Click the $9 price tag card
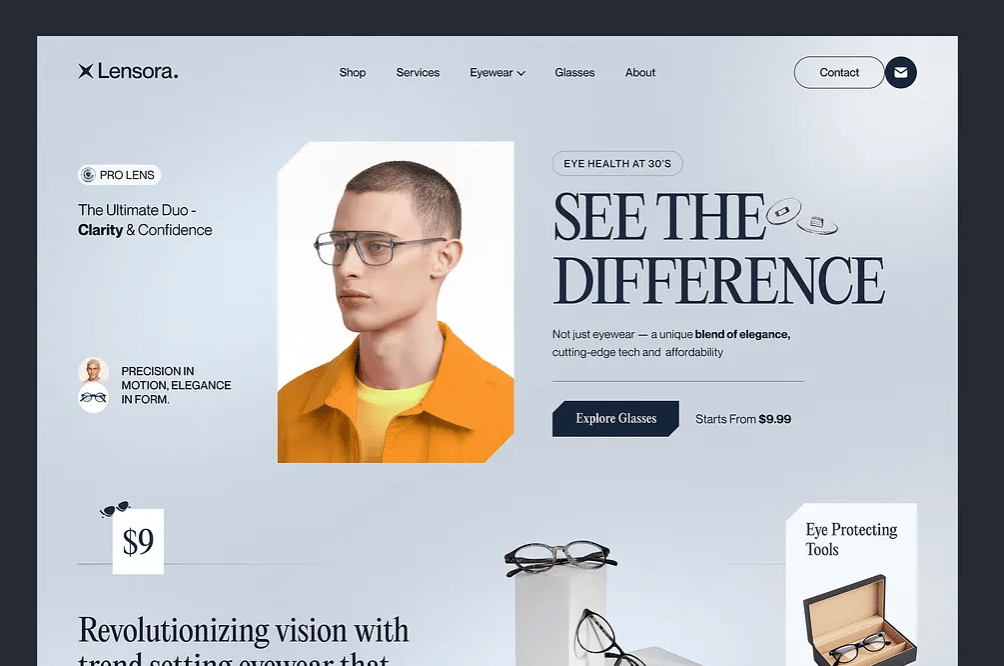 click(138, 541)
